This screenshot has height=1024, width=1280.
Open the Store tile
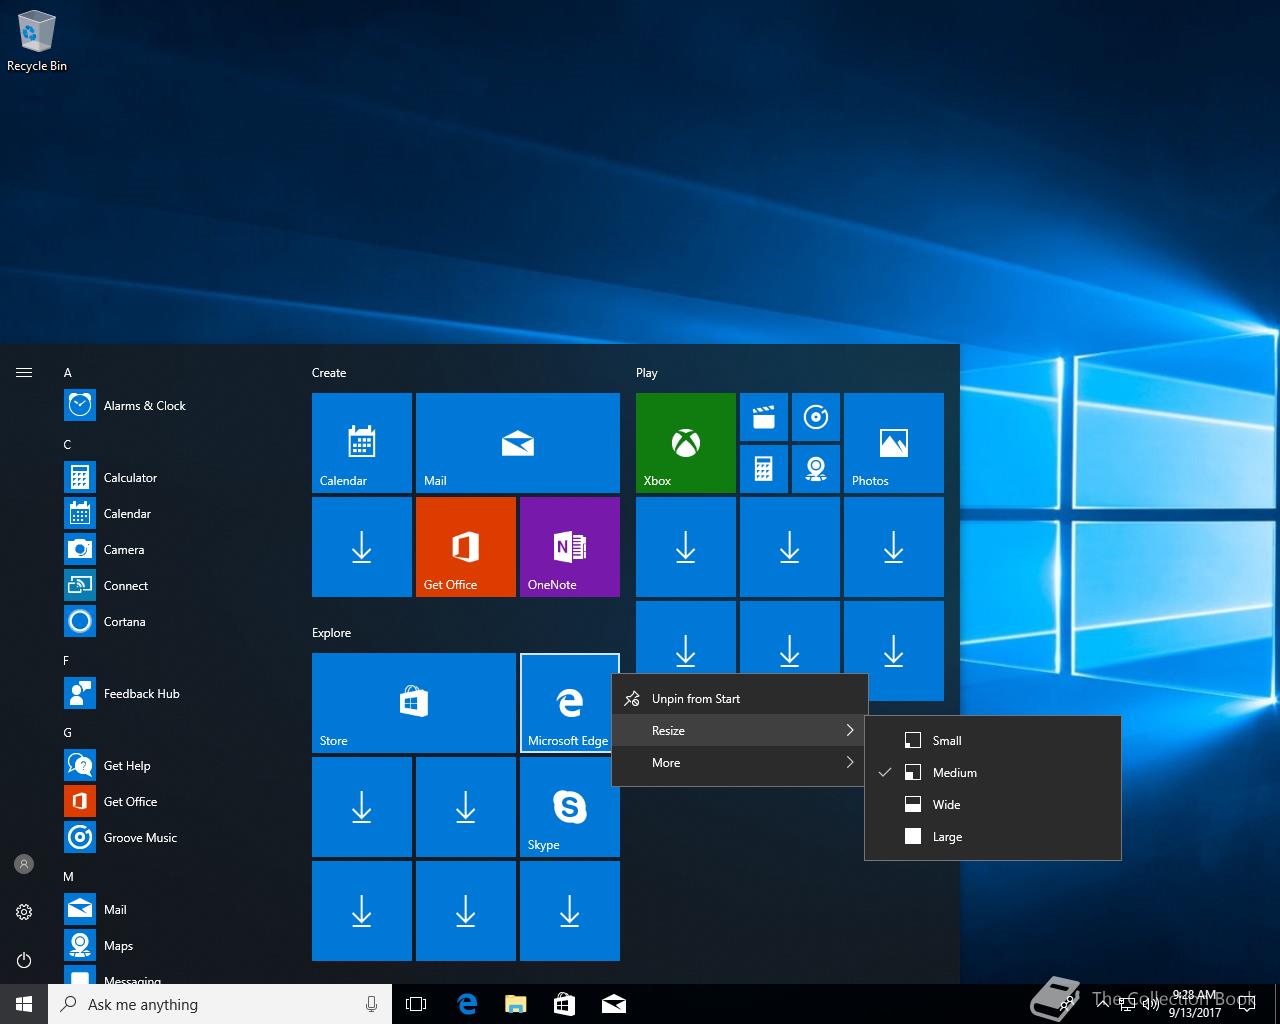pyautogui.click(x=414, y=703)
